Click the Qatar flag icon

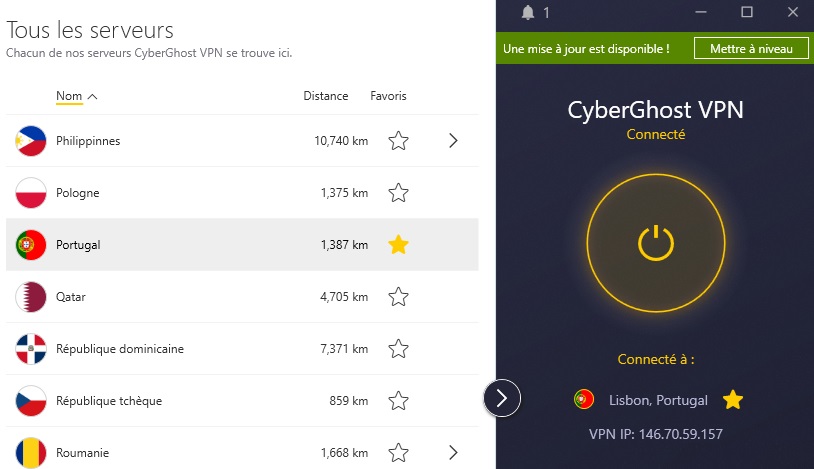pos(31,297)
